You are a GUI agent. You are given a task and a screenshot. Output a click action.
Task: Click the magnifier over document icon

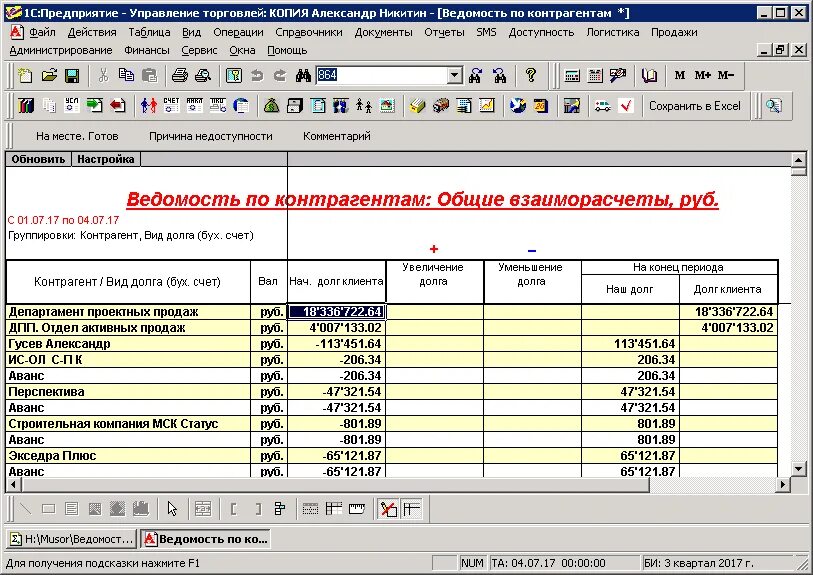[x=774, y=106]
